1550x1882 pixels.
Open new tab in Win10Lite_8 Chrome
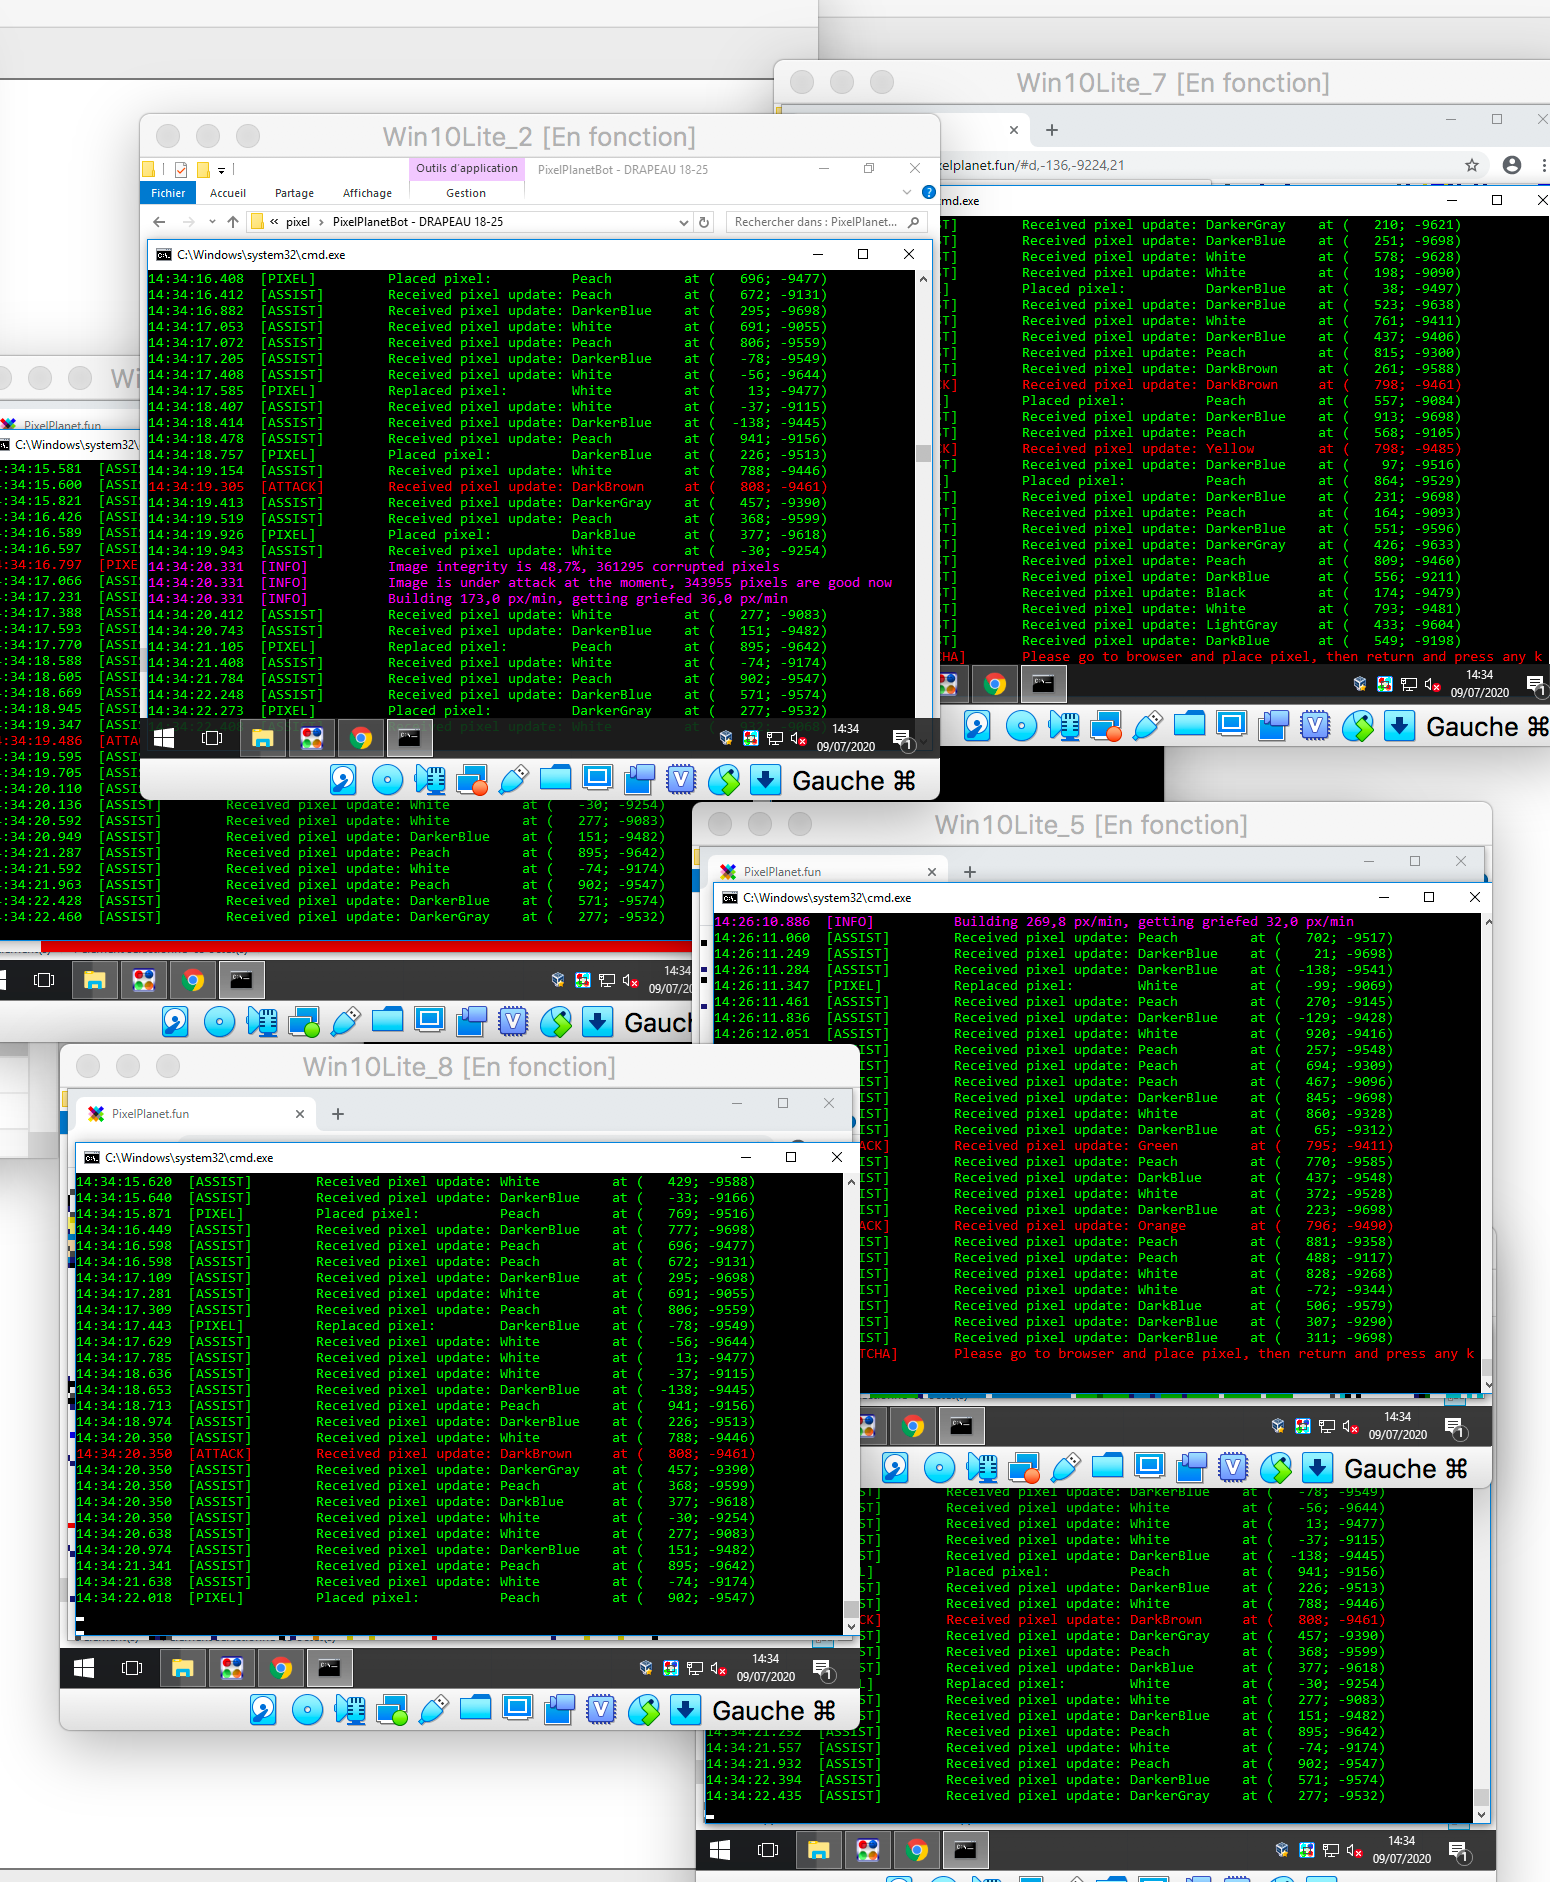[x=338, y=1114]
